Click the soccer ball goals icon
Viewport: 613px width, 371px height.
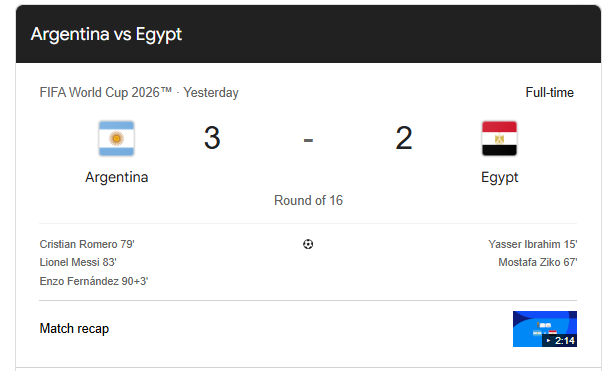point(308,244)
